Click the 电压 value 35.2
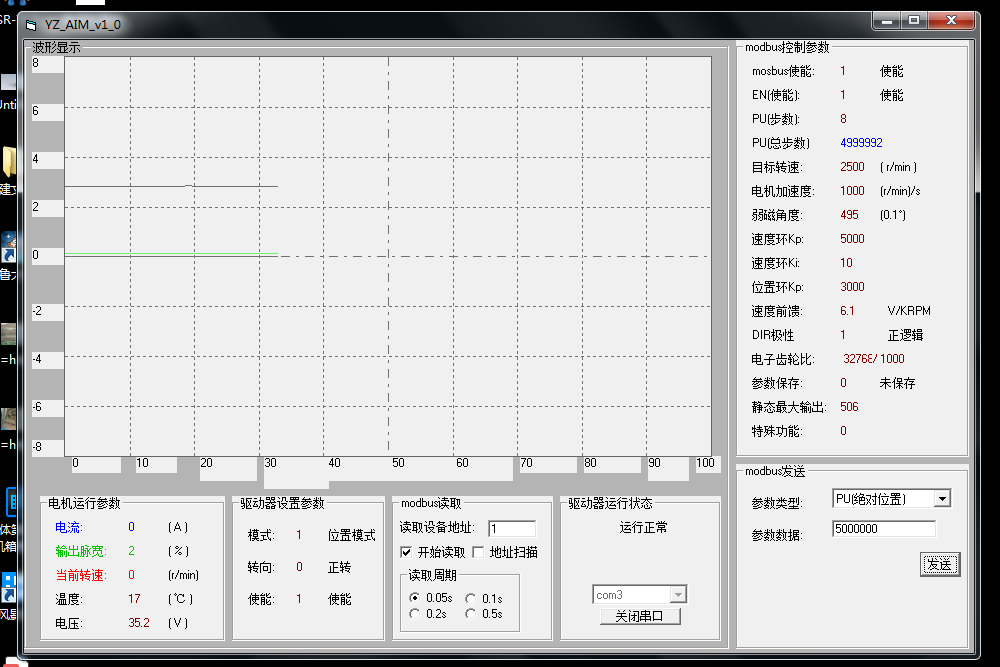 pos(138,622)
